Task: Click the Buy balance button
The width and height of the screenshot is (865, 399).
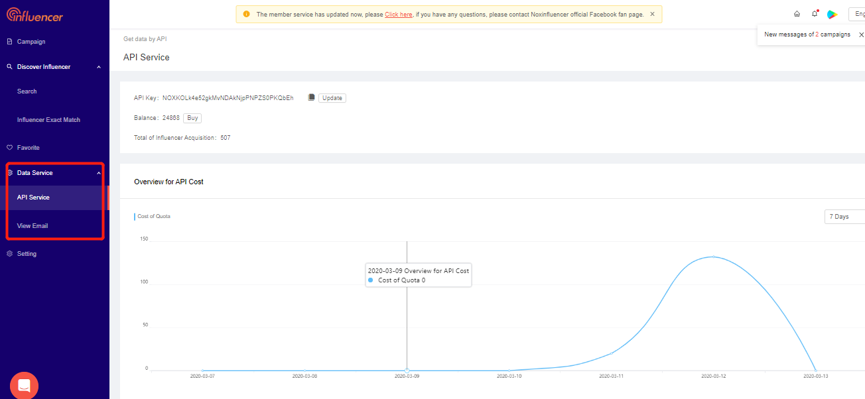Action: coord(192,118)
